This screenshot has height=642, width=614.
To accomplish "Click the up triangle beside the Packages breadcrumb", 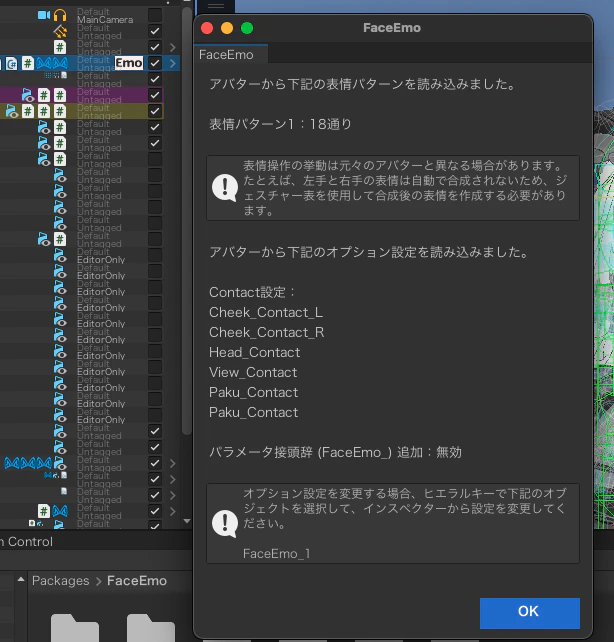I will coord(21,579).
